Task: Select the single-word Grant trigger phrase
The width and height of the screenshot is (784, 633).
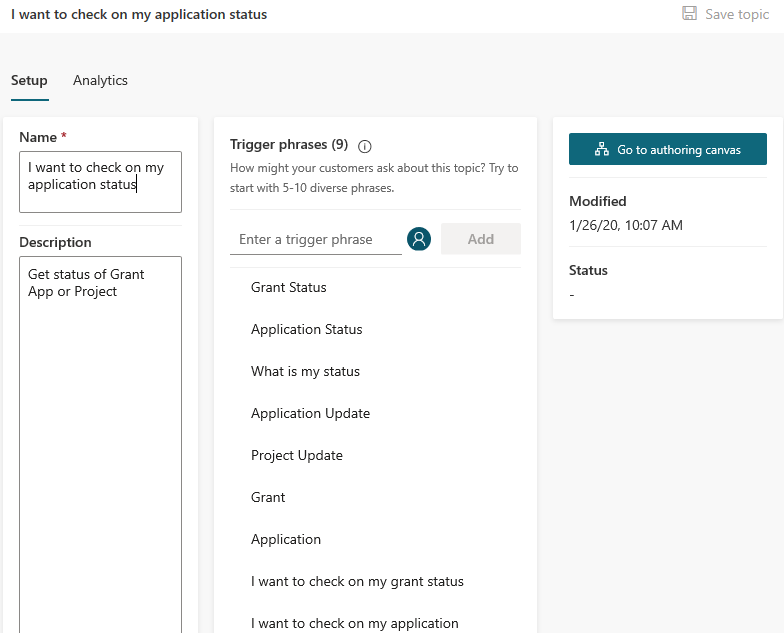Action: [x=268, y=498]
